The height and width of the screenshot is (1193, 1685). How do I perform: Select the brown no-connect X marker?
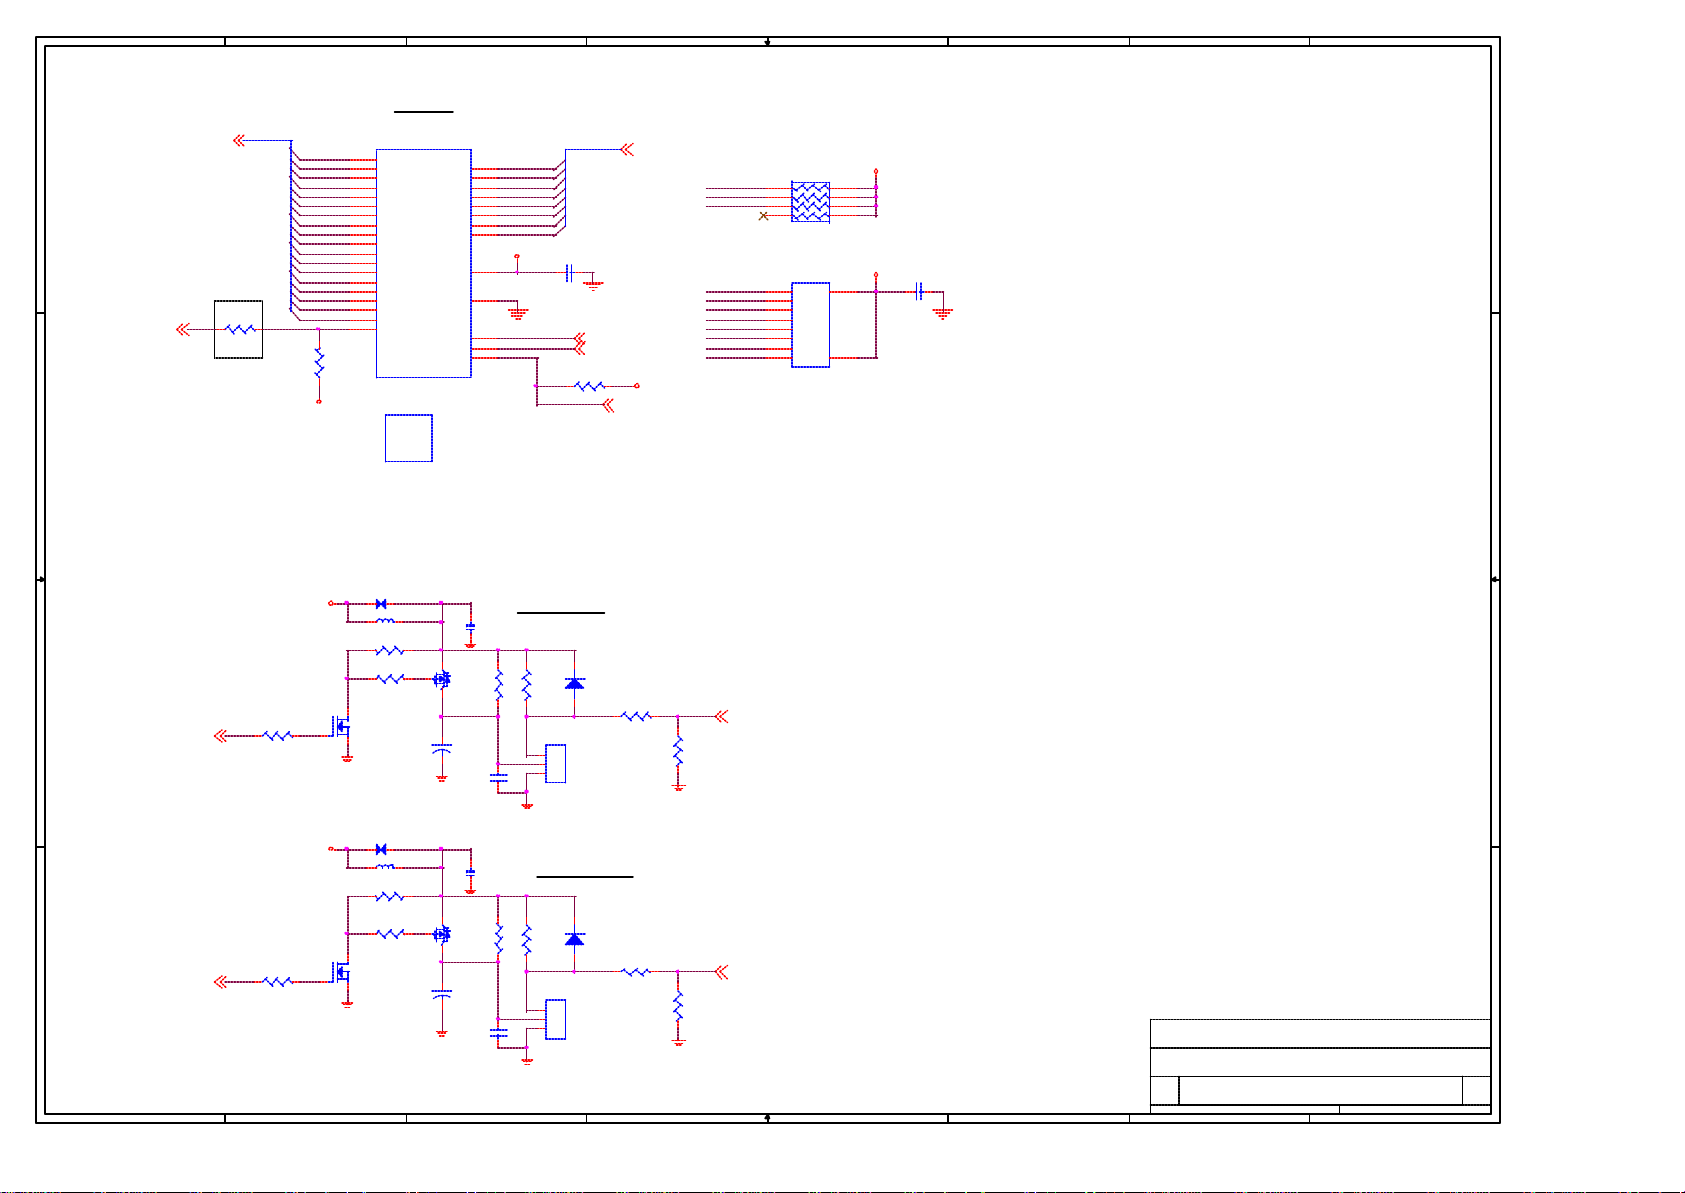click(x=764, y=216)
